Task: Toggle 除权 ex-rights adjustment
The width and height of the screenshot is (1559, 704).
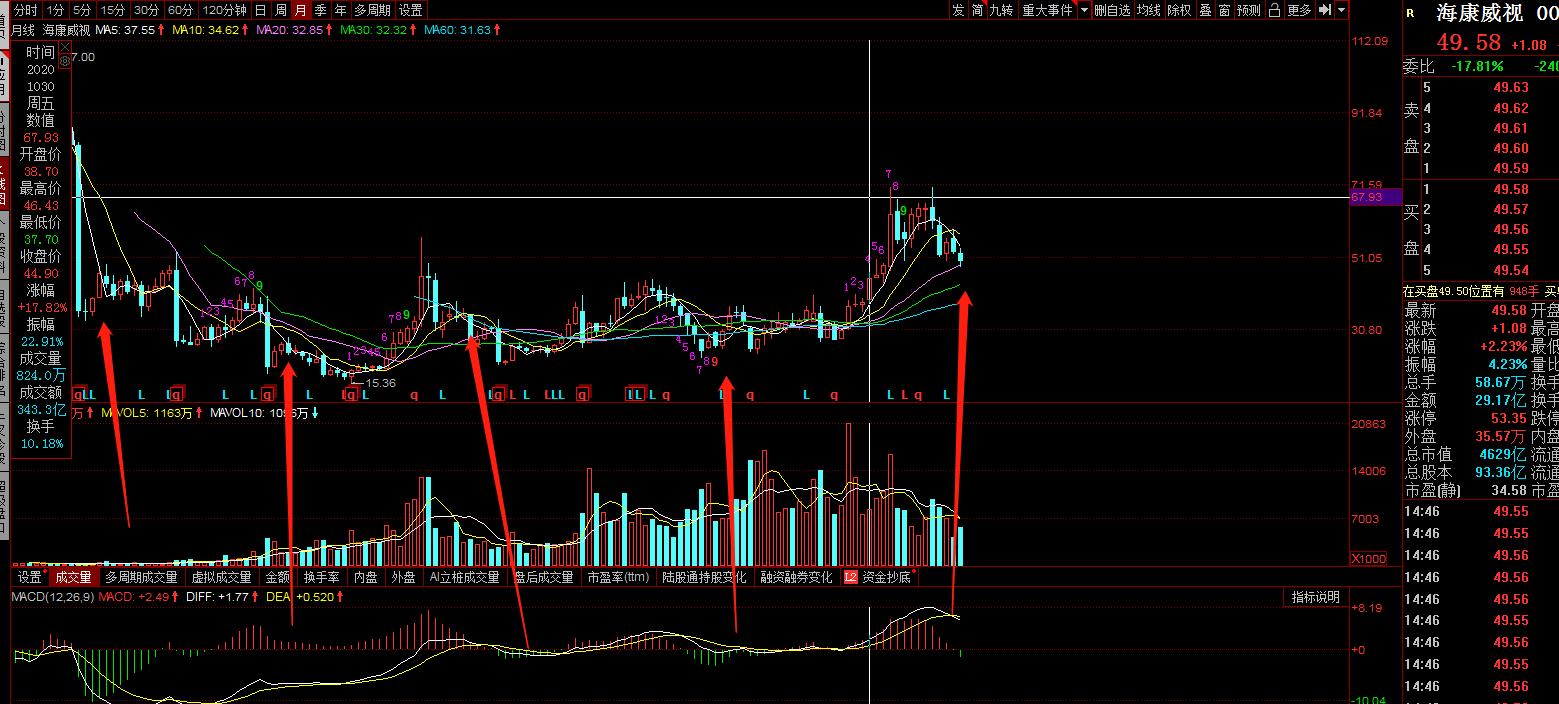Action: pos(1180,10)
